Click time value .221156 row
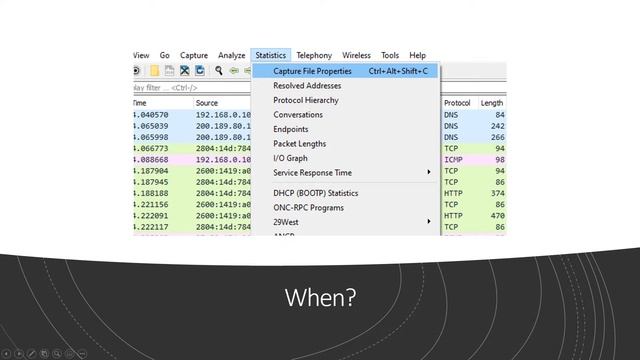The height and width of the screenshot is (360, 640). click(x=151, y=204)
